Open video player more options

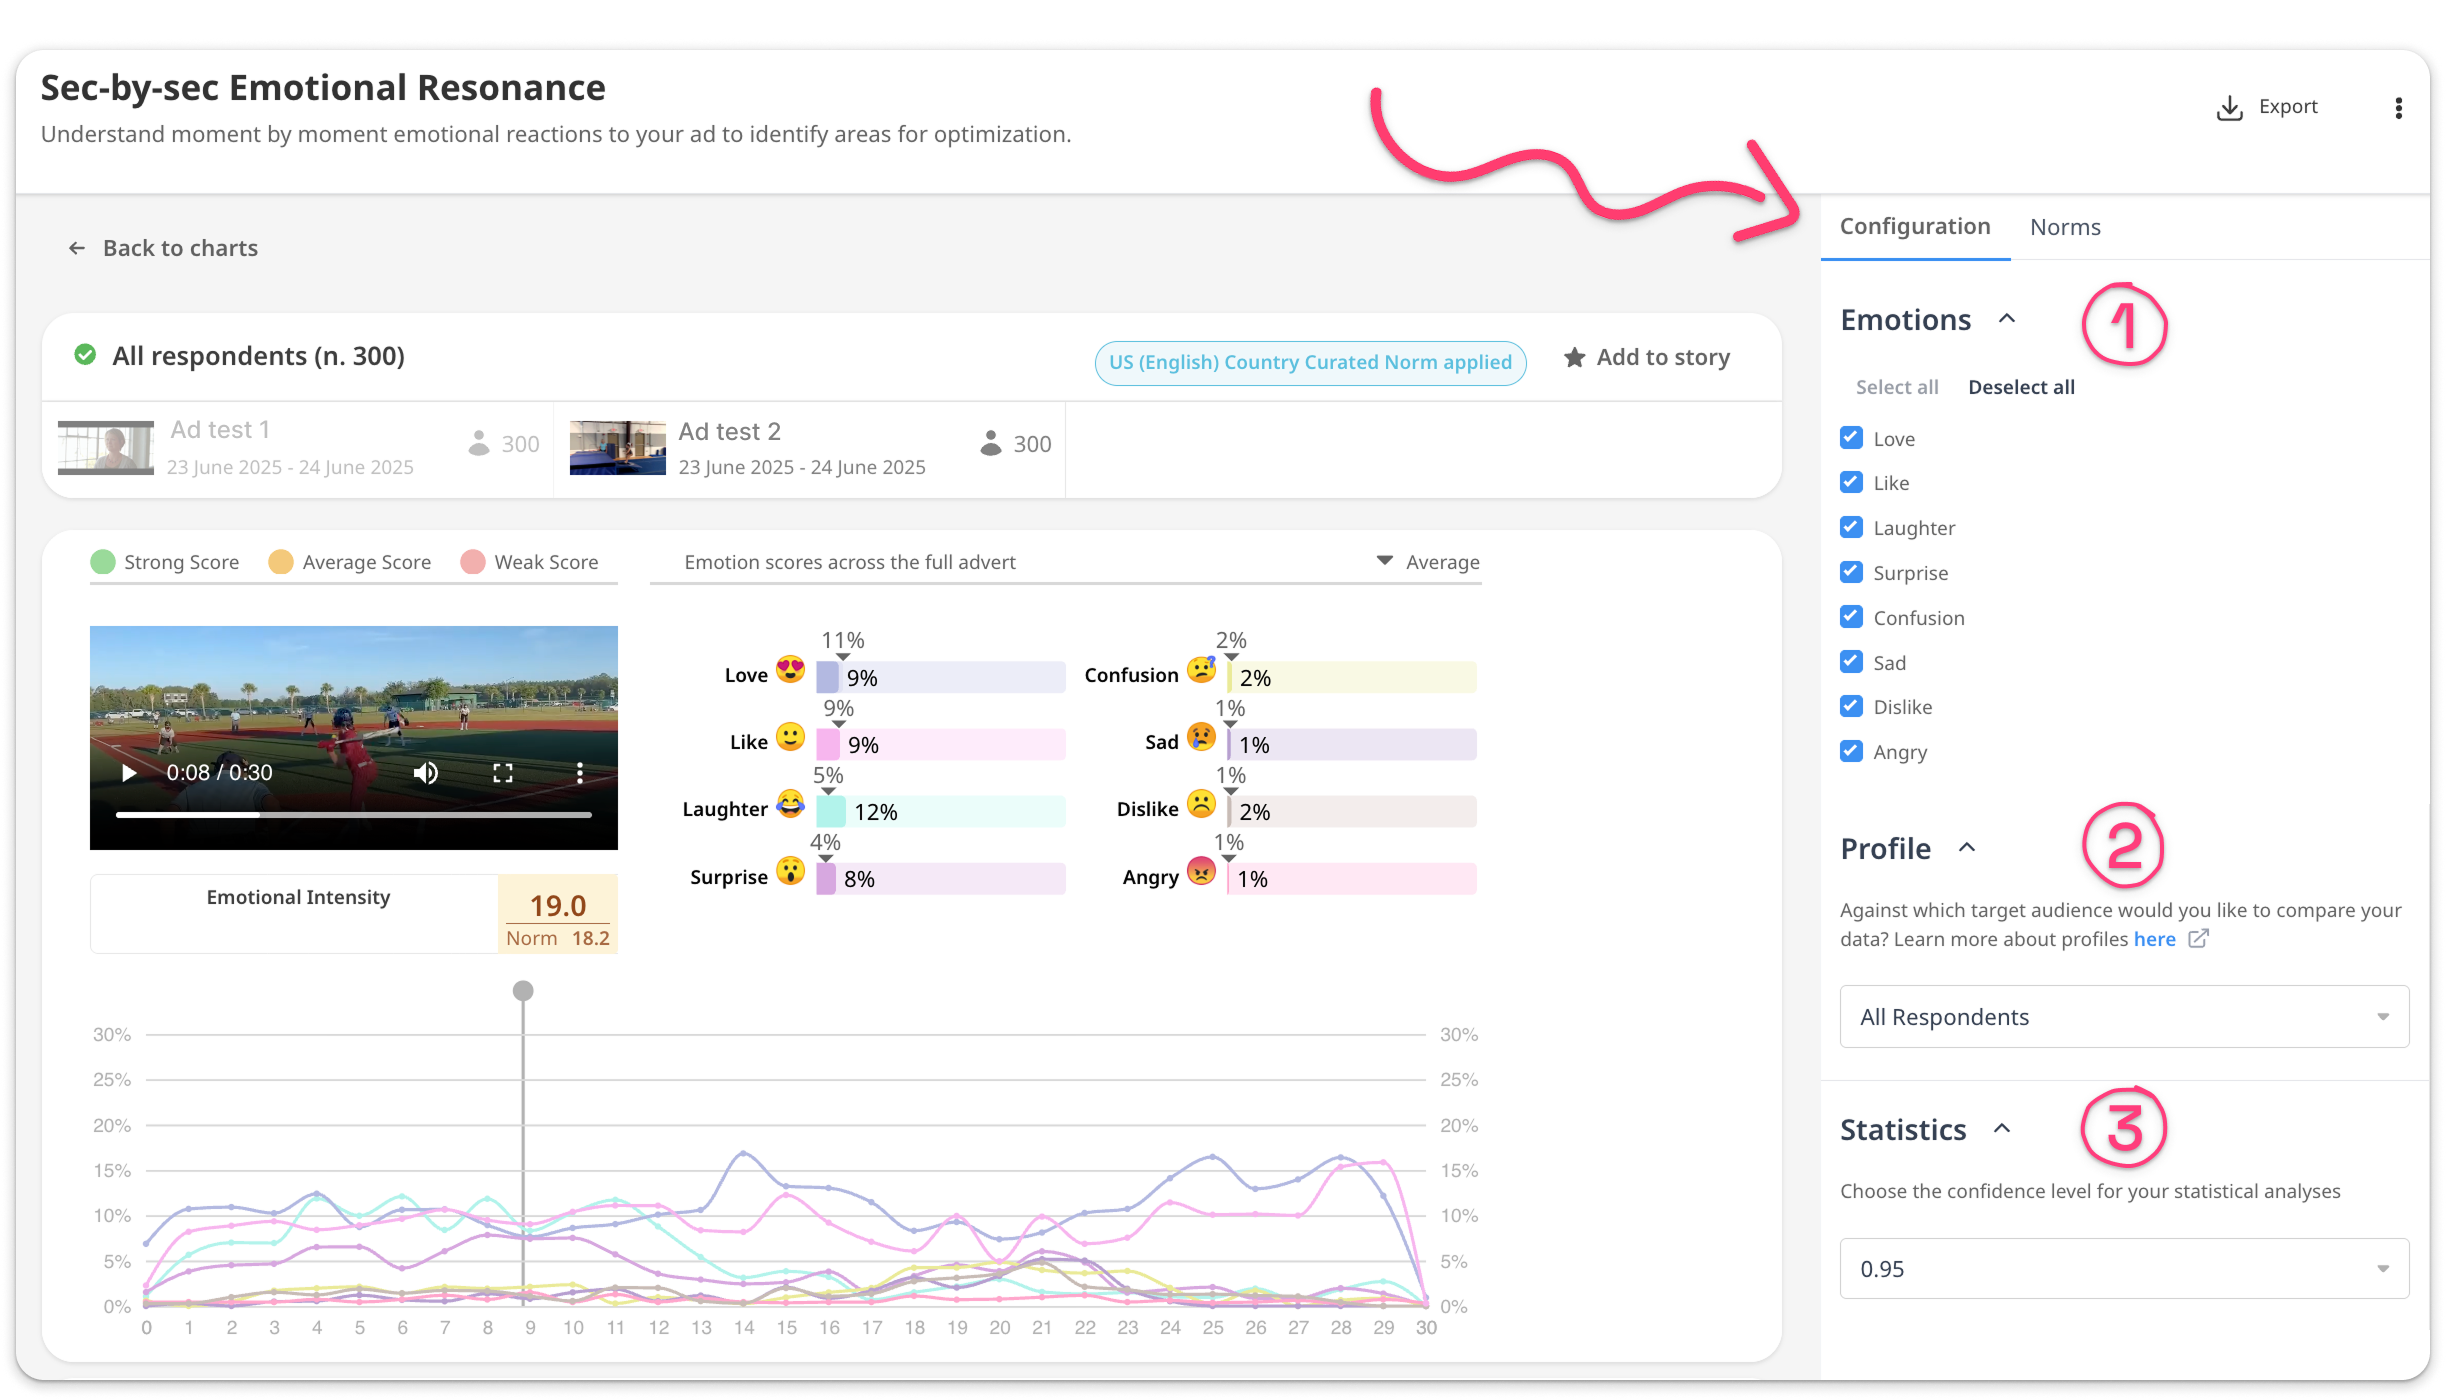[x=580, y=773]
